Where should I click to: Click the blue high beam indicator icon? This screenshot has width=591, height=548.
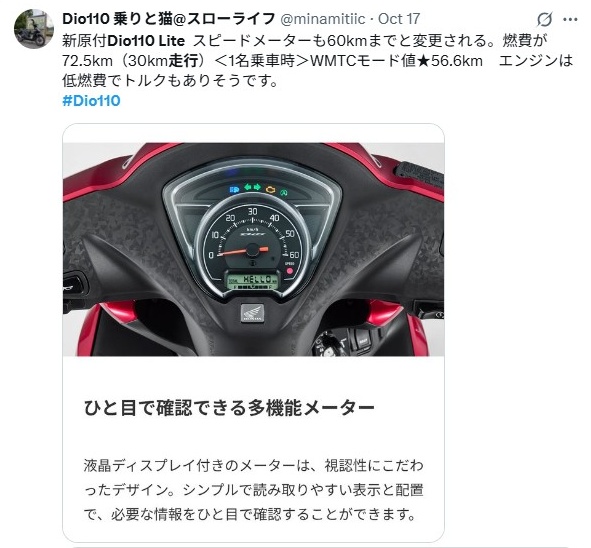coord(234,188)
